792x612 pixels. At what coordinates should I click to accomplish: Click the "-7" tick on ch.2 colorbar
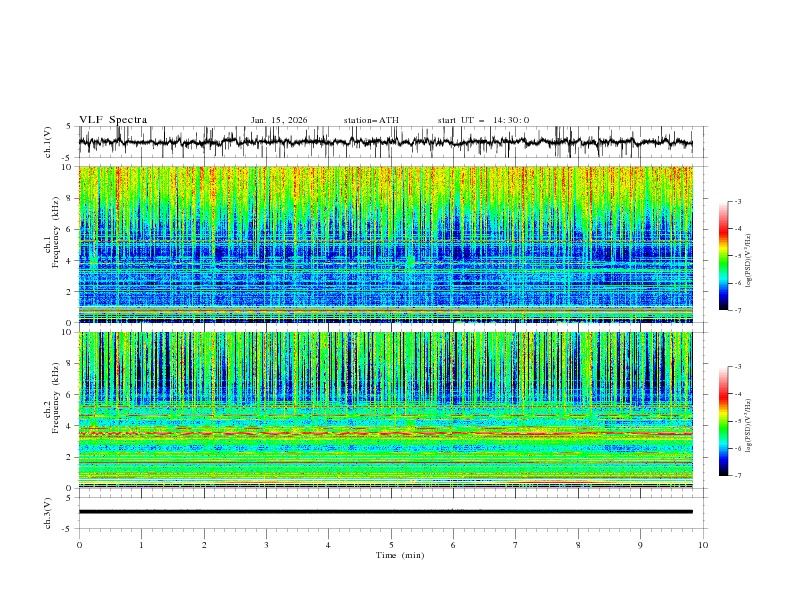(x=737, y=475)
